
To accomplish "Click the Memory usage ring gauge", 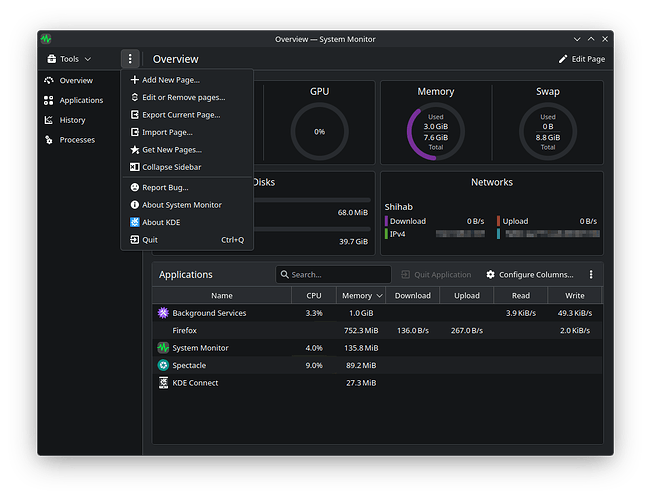I will coord(436,132).
